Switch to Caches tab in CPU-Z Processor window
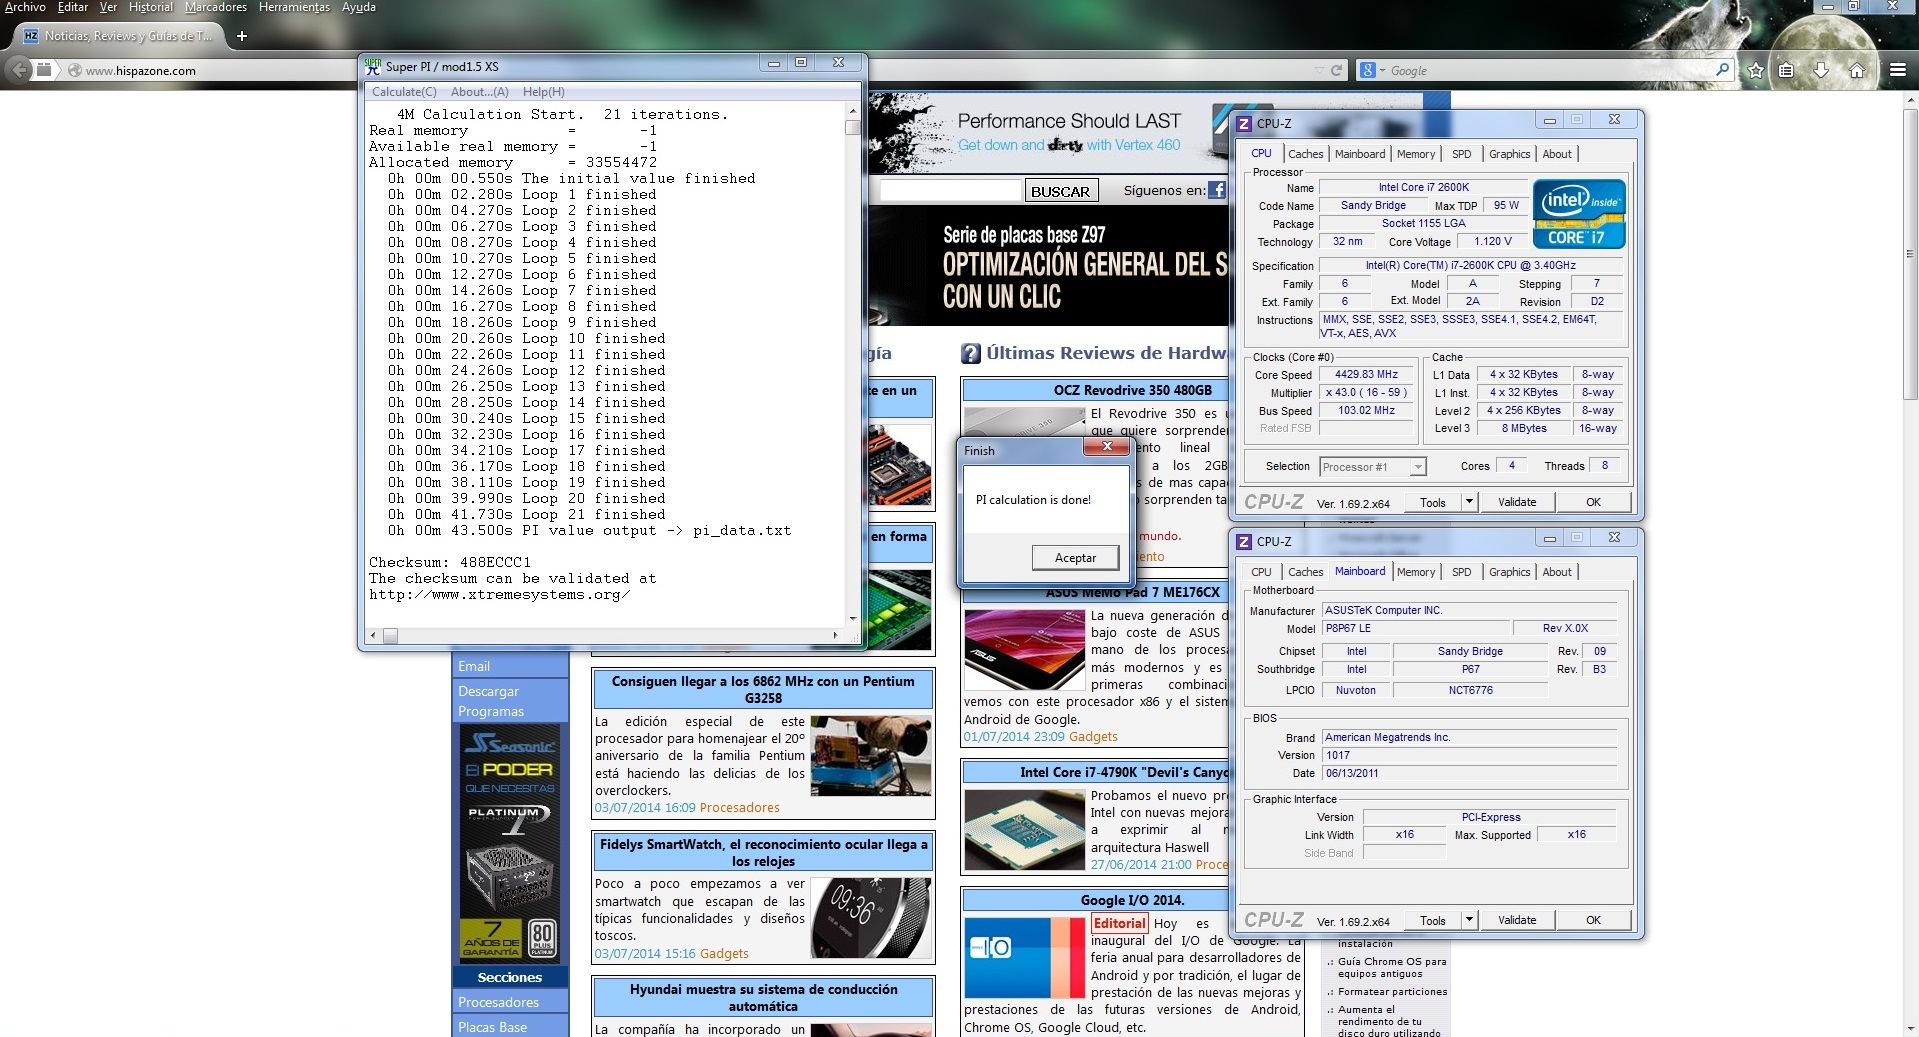Viewport: 1919px width, 1037px height. (1305, 154)
